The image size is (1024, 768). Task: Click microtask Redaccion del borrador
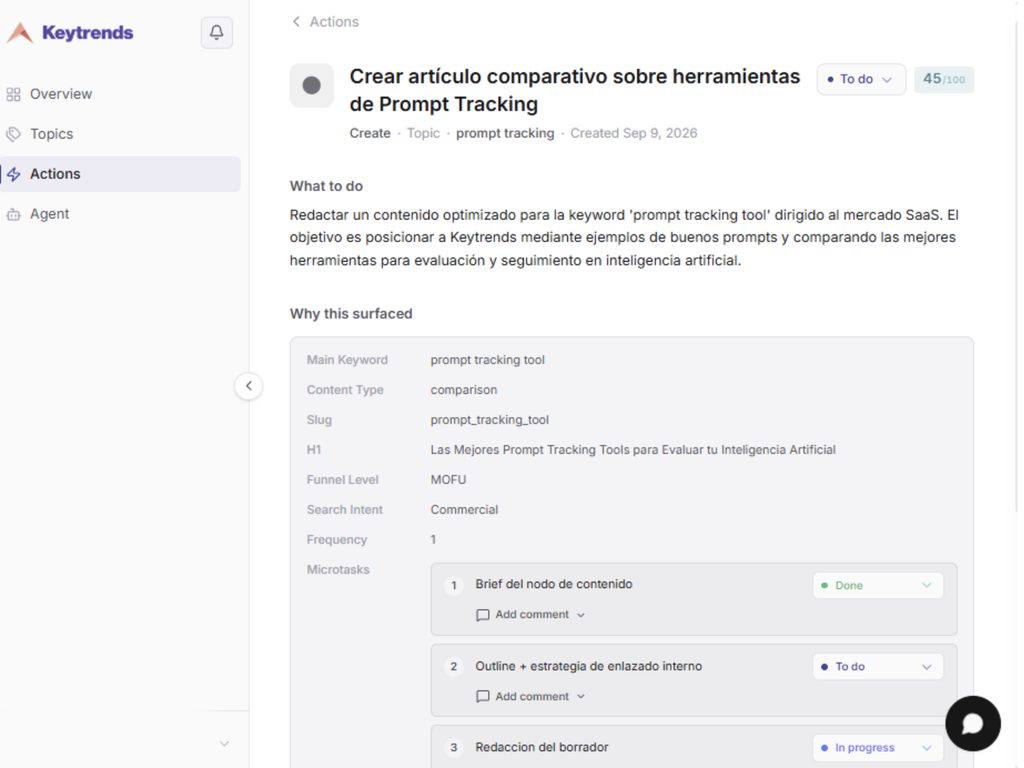(x=541, y=747)
